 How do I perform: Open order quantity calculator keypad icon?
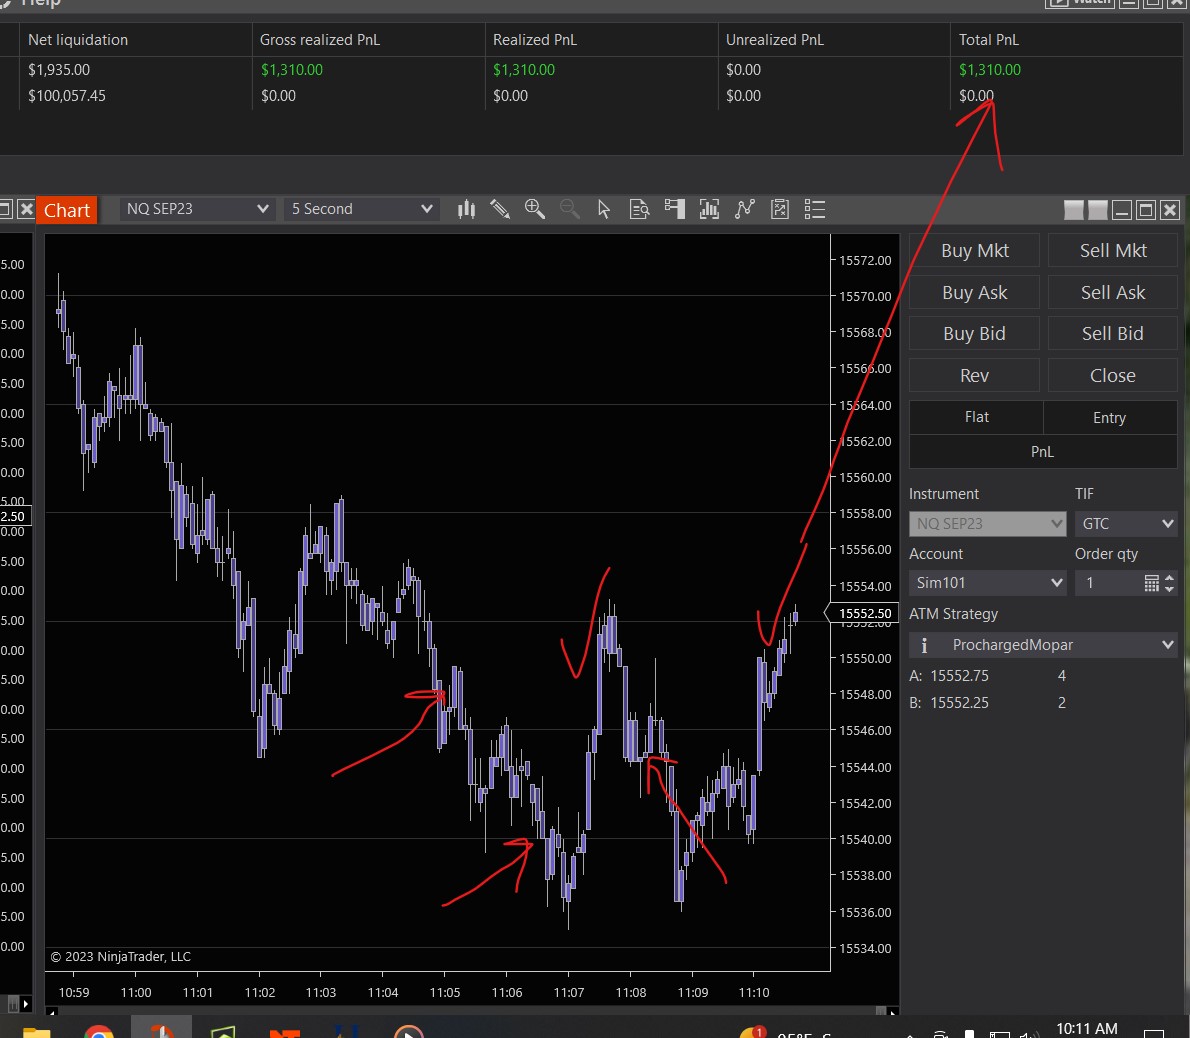1151,583
